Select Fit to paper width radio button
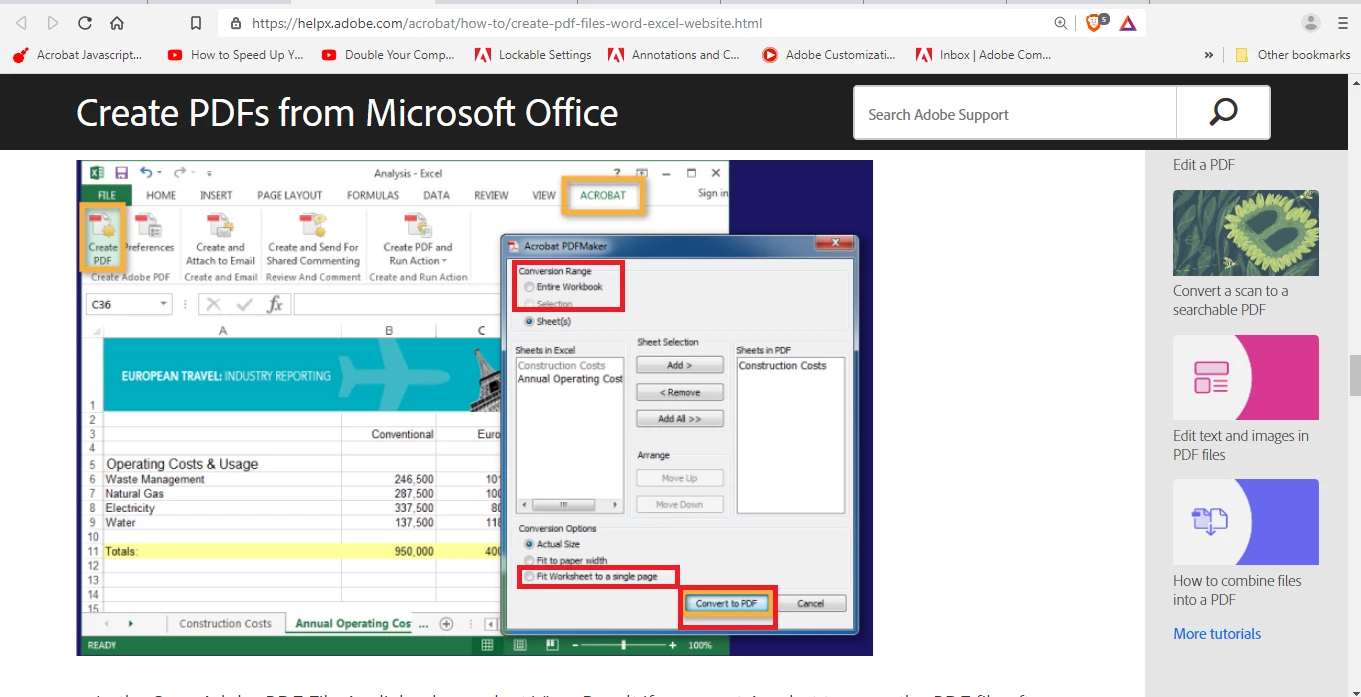The image size is (1361, 697). 529,561
